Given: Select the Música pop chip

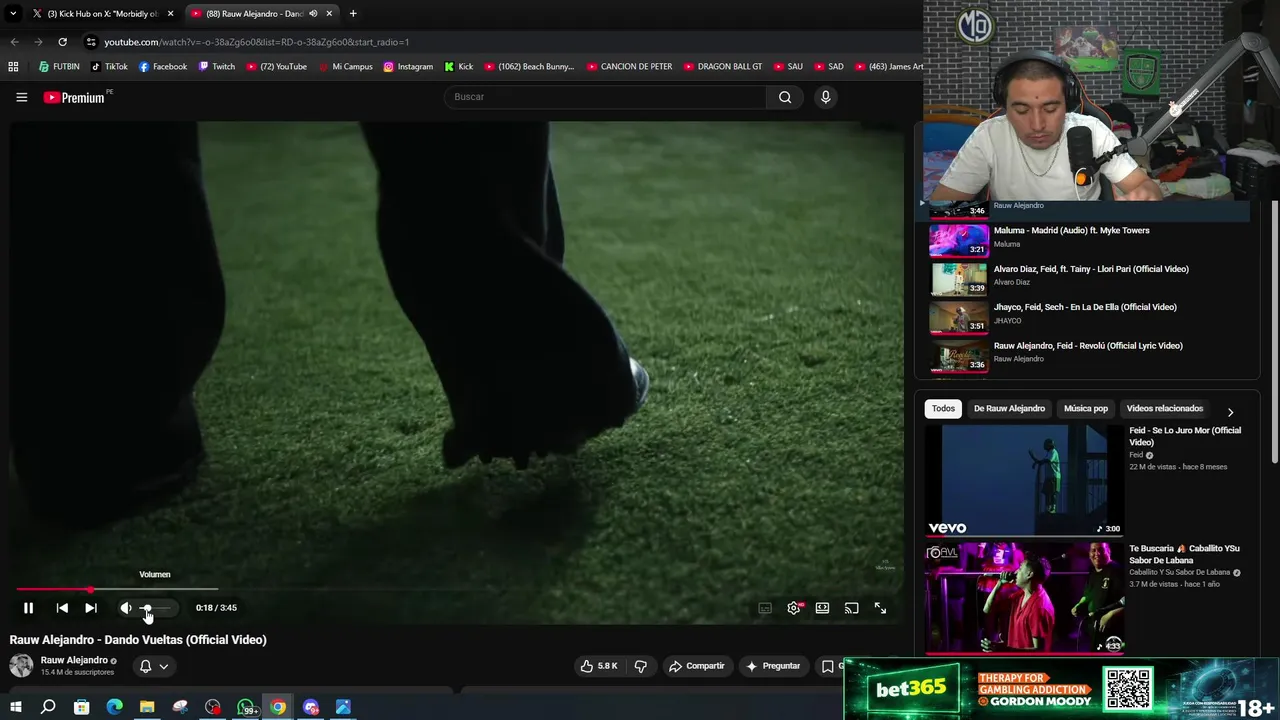Looking at the screenshot, I should [1086, 409].
